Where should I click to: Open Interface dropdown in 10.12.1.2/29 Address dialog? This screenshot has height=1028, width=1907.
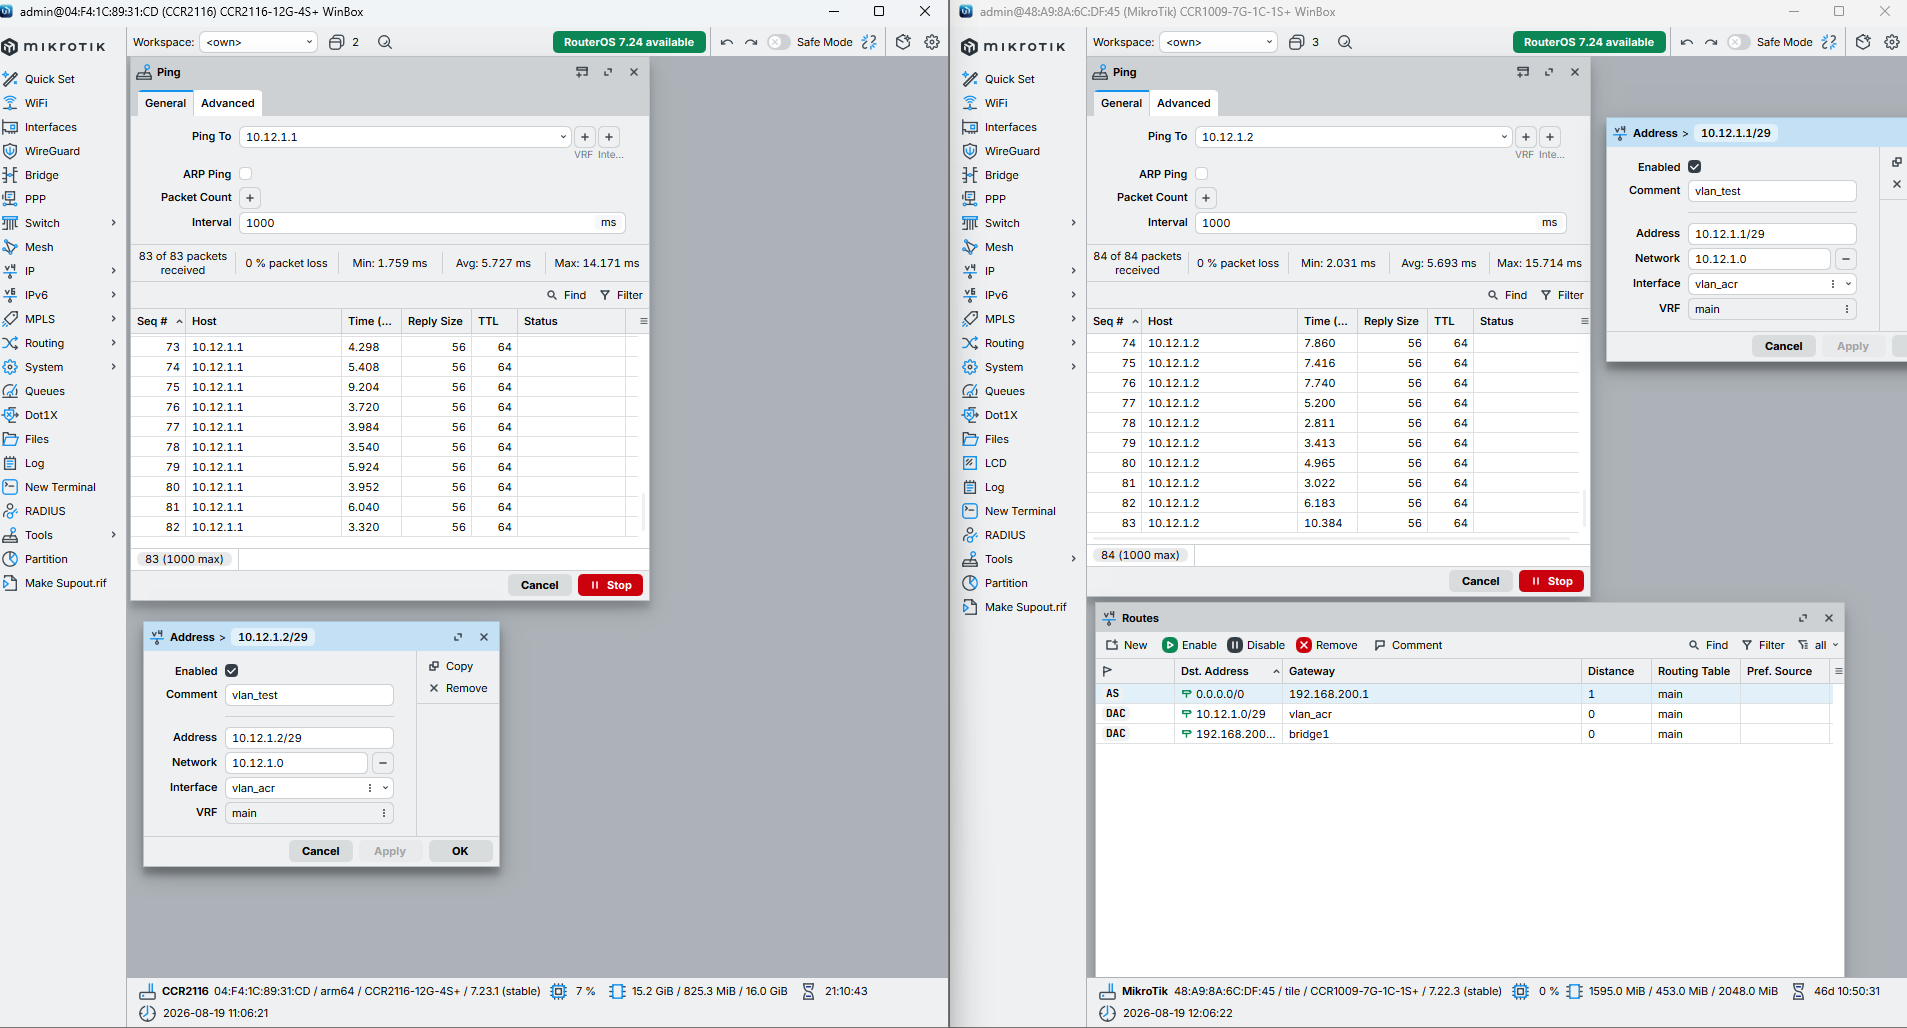click(385, 788)
